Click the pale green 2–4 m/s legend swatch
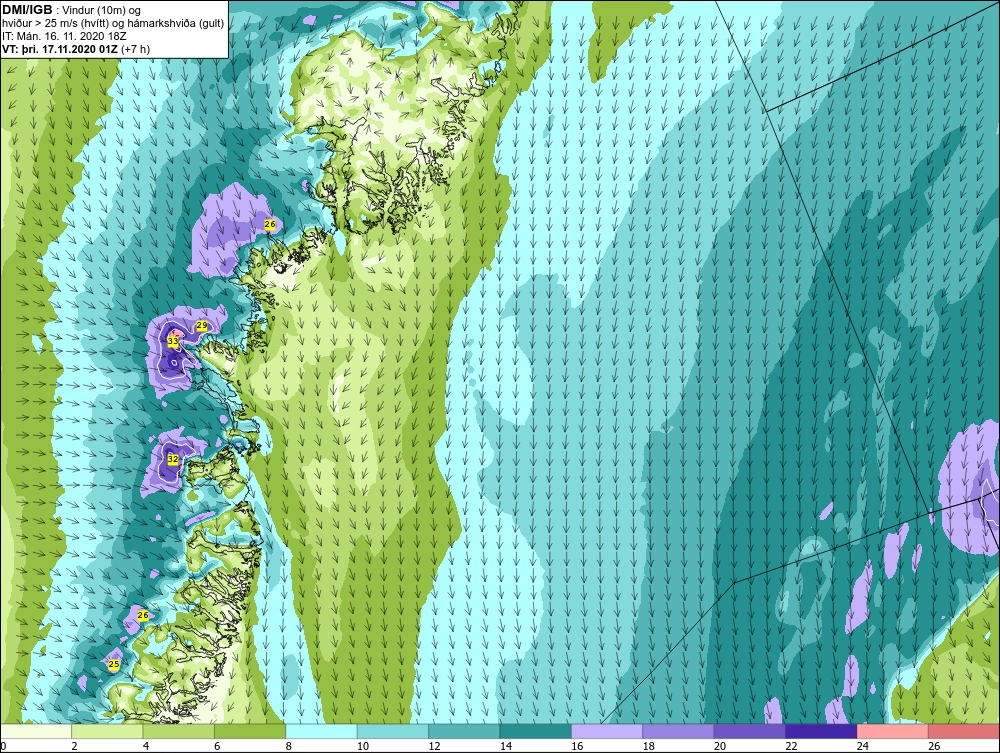Viewport: 1000px width, 753px height. tap(107, 731)
